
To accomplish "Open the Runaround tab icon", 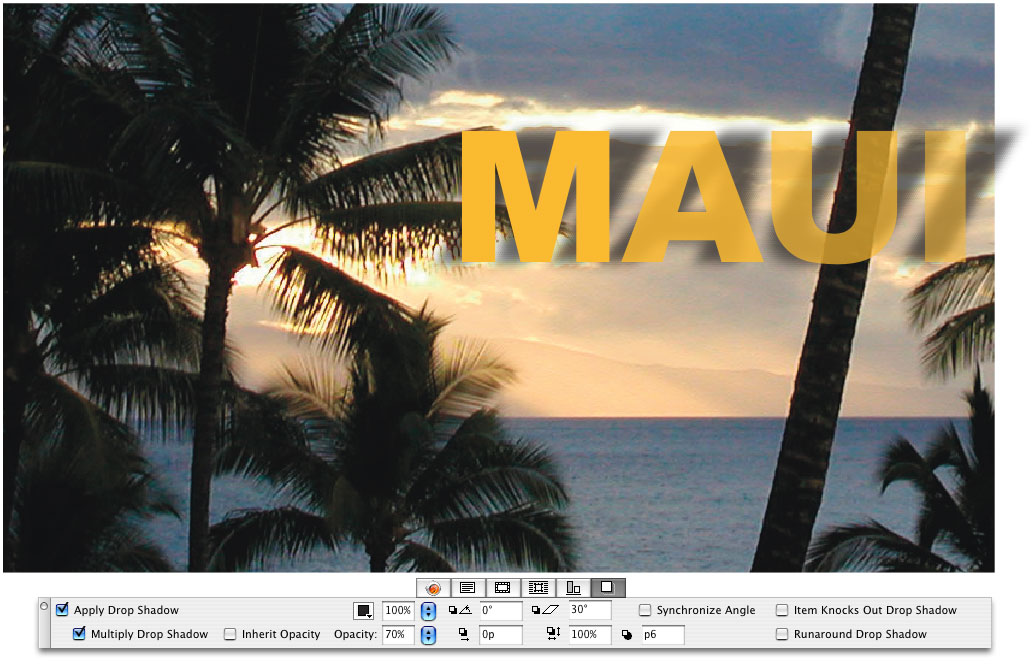I will click(538, 587).
